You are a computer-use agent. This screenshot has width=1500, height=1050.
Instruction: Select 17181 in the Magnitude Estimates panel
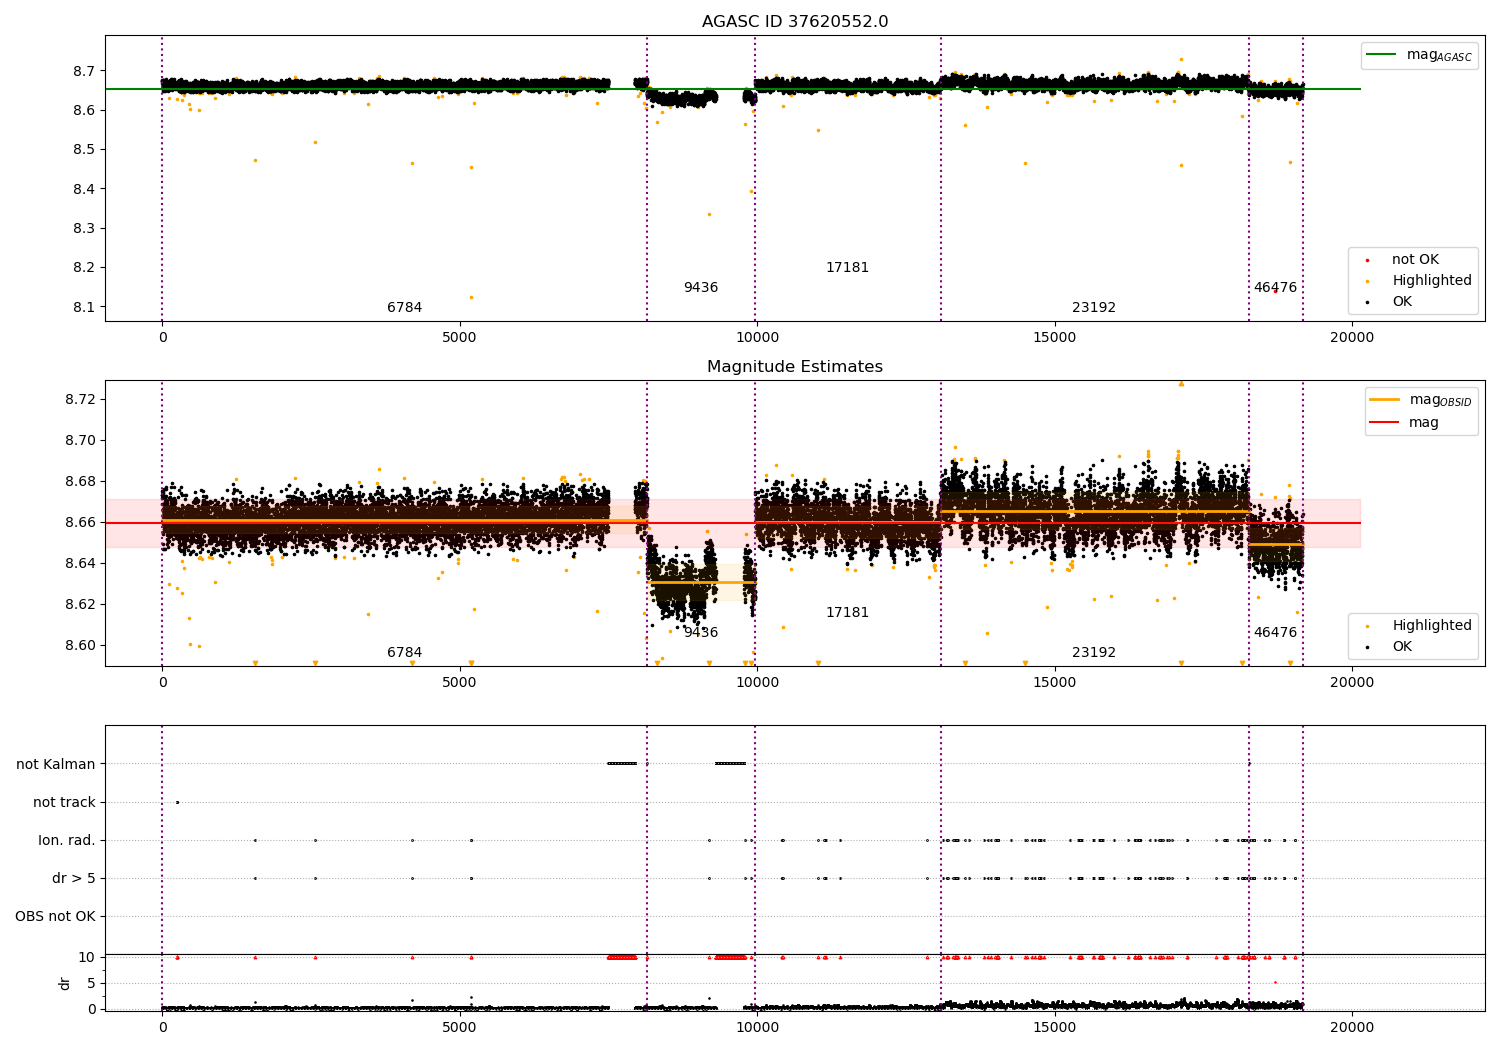coord(847,613)
